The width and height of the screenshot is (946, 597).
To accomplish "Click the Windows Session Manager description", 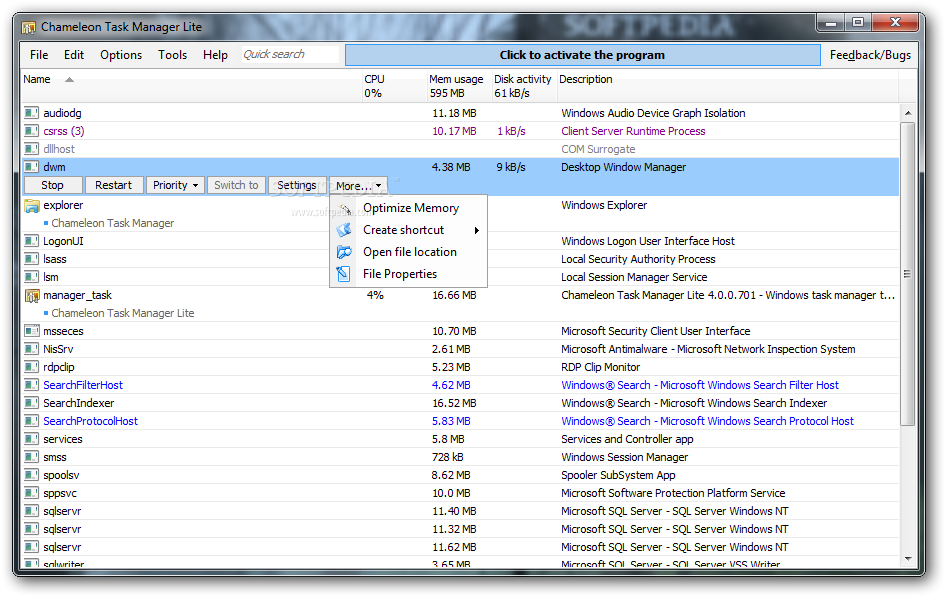I will coord(624,457).
